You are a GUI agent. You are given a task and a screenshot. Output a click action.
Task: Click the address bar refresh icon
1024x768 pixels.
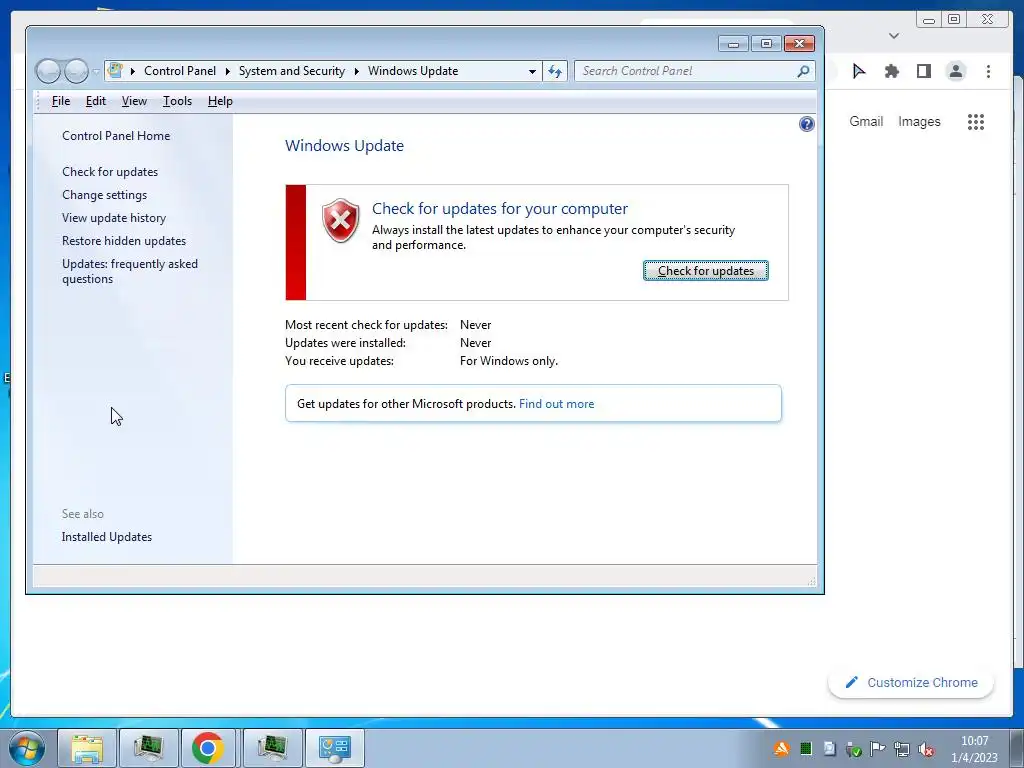pyautogui.click(x=555, y=71)
